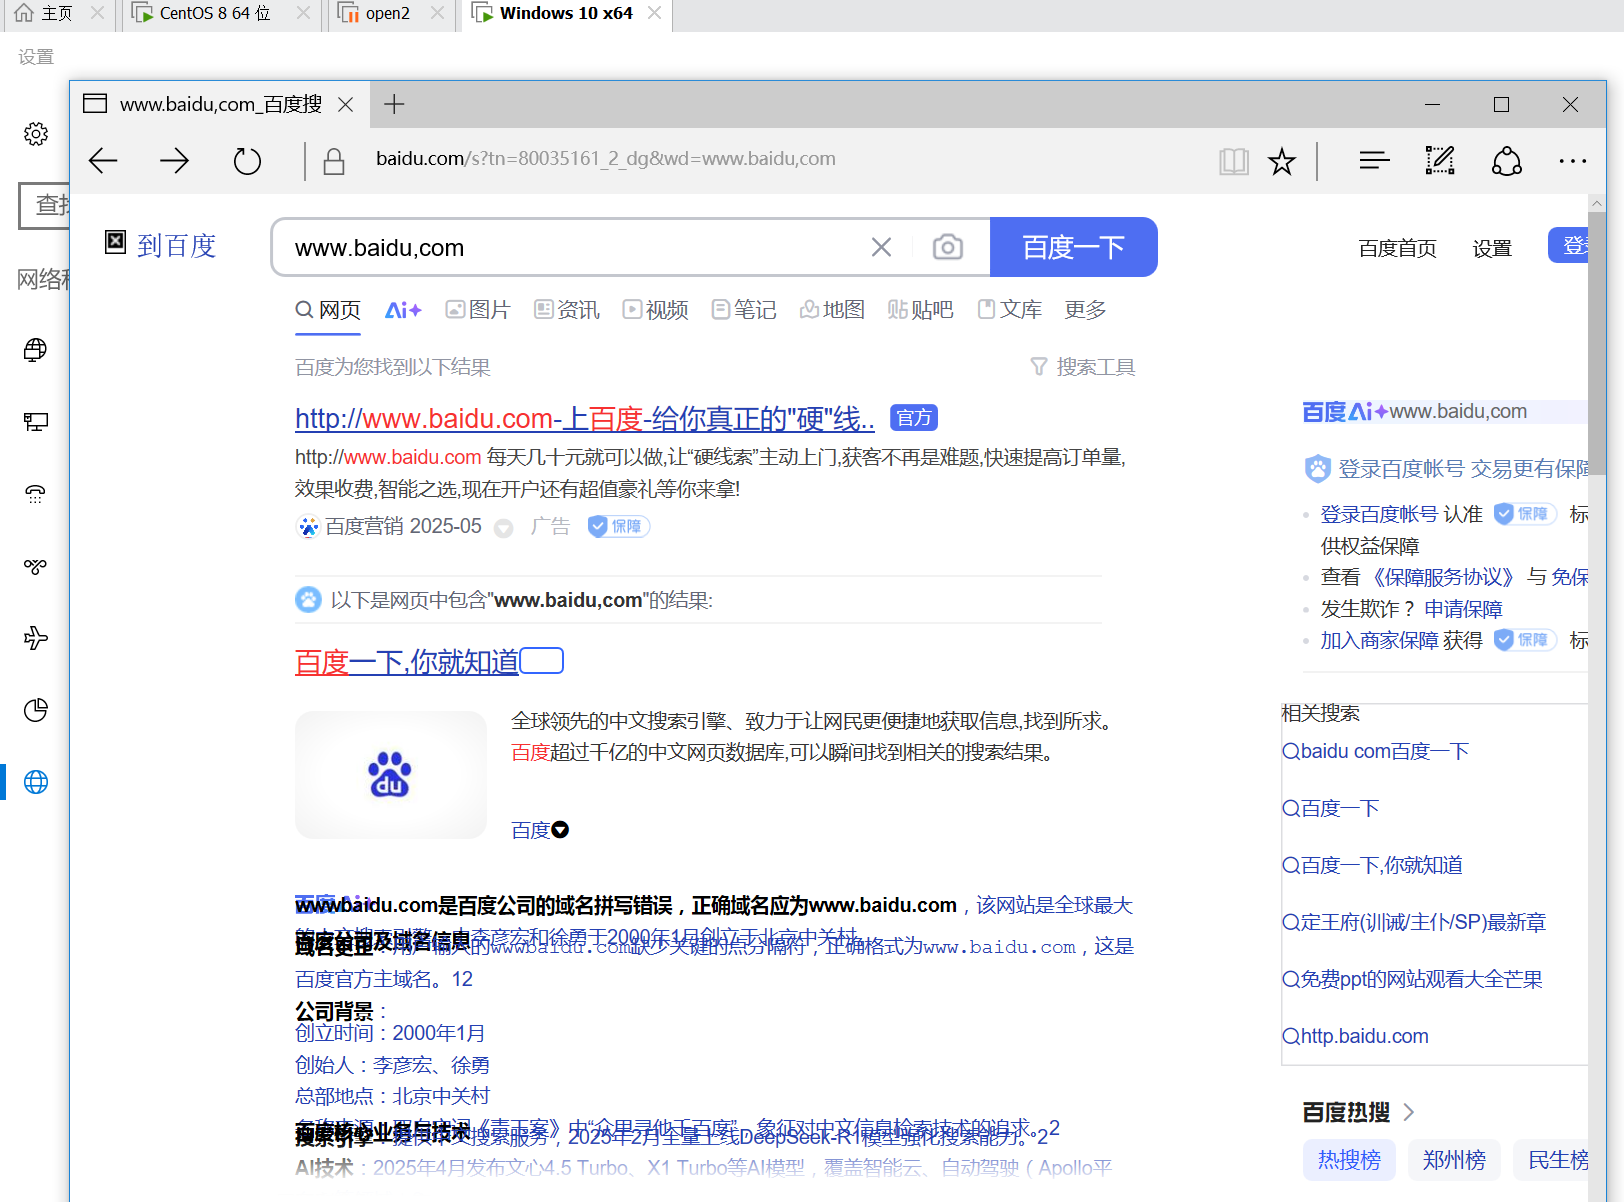Switch to the 文库 tab
1624x1202 pixels.
coord(1010,310)
